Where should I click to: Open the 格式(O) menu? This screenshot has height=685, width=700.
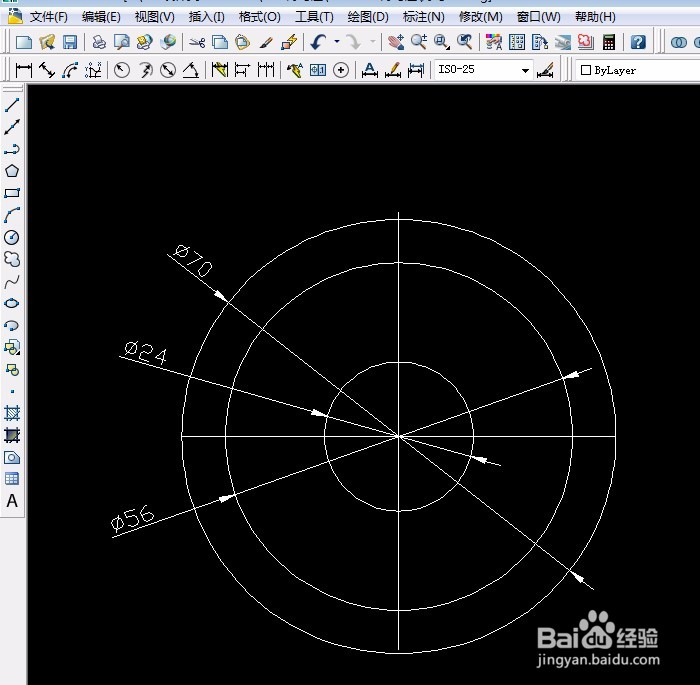(x=259, y=17)
